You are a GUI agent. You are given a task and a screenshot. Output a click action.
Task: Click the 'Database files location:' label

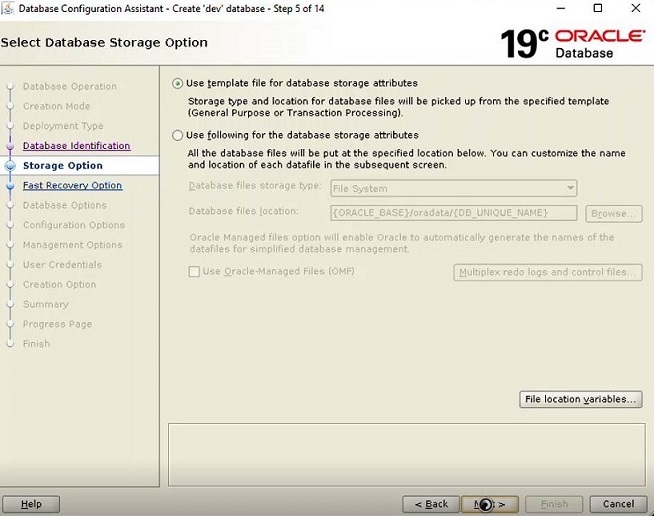tap(244, 211)
